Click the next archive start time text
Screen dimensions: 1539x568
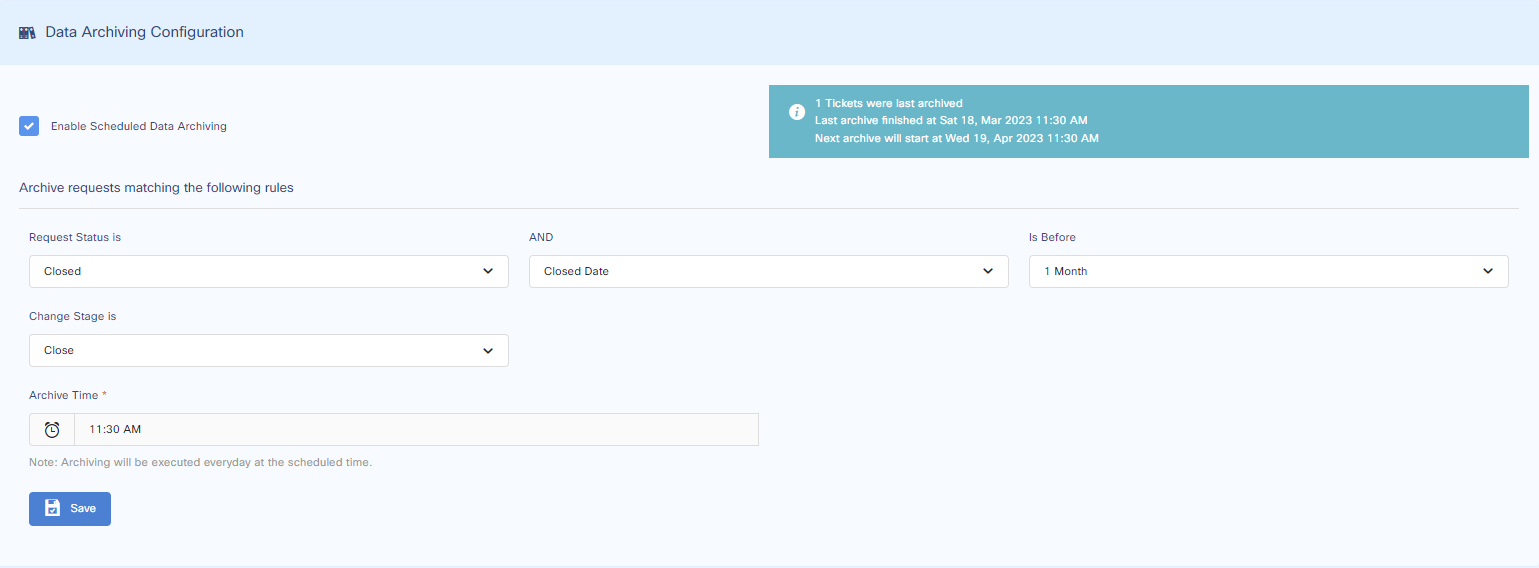[x=956, y=139]
